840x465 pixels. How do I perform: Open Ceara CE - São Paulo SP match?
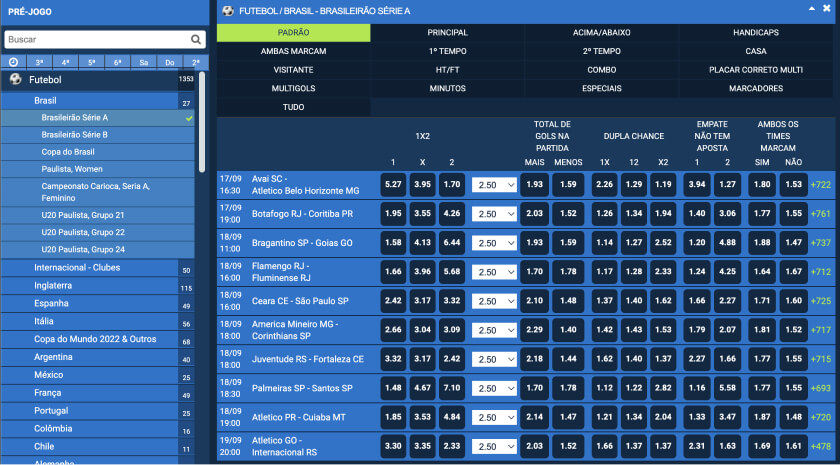[x=300, y=301]
